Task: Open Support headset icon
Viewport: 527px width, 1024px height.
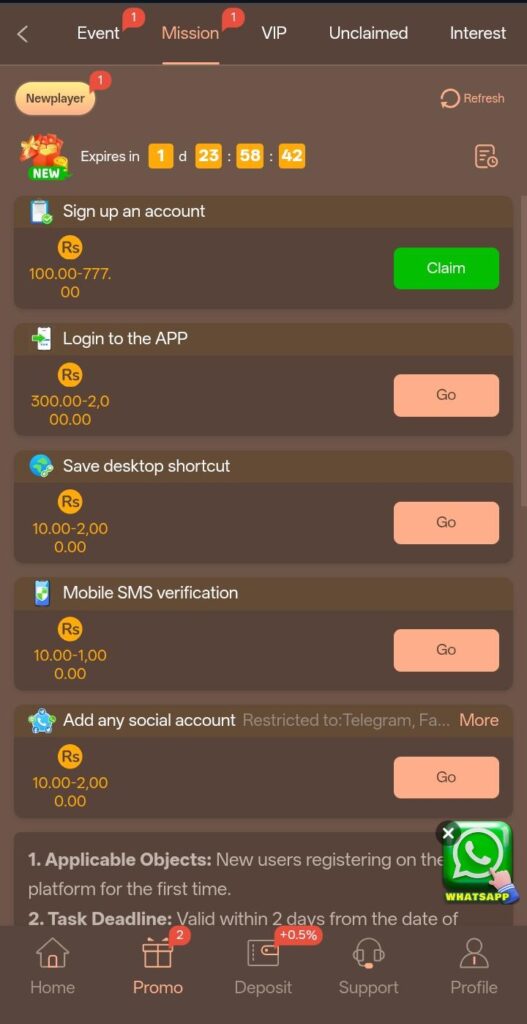Action: [x=368, y=953]
